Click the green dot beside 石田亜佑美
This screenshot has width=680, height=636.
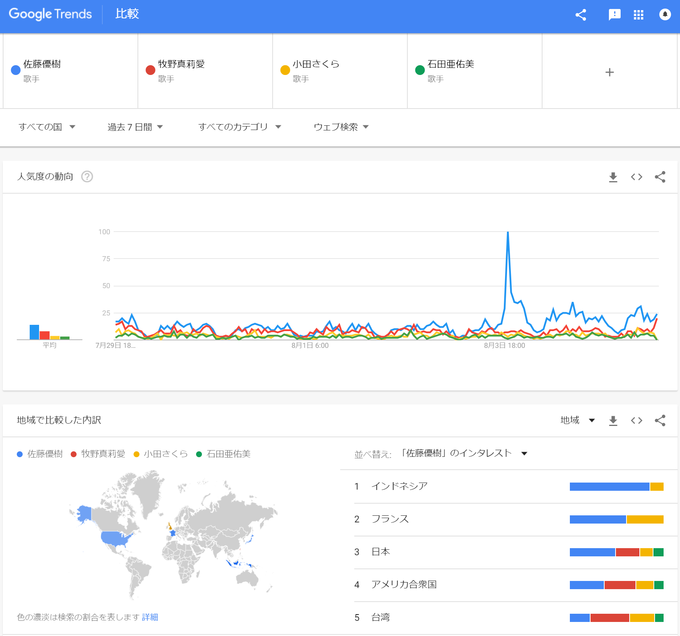click(x=420, y=70)
